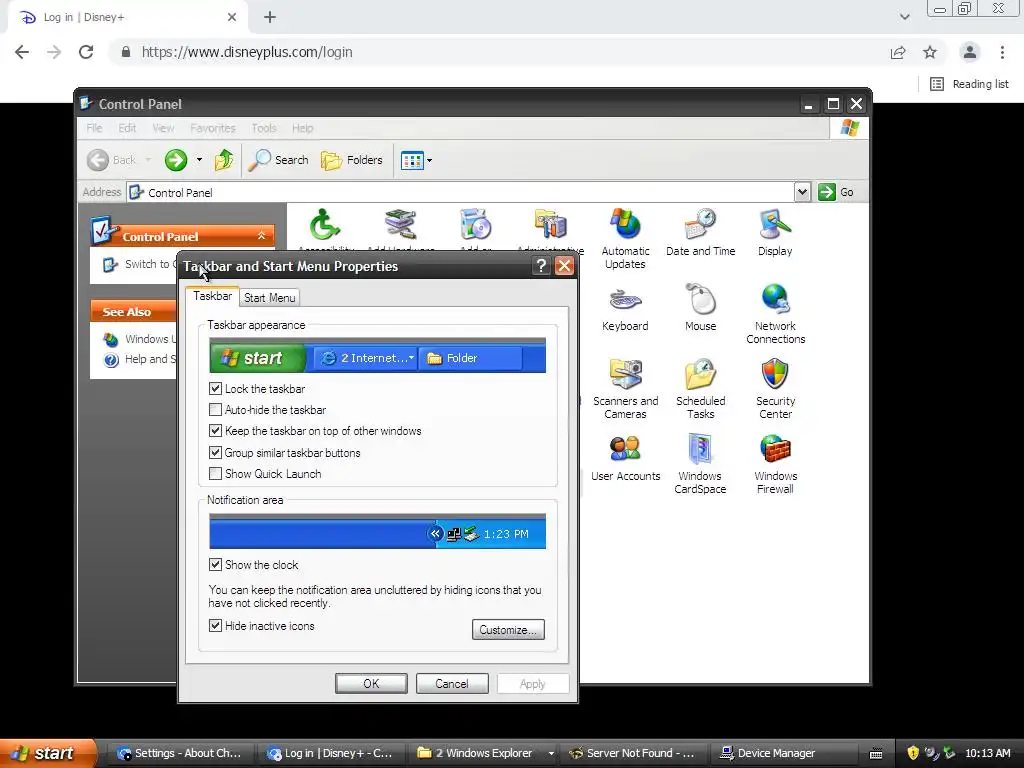Enable Show Quick Launch checkbox

click(215, 474)
